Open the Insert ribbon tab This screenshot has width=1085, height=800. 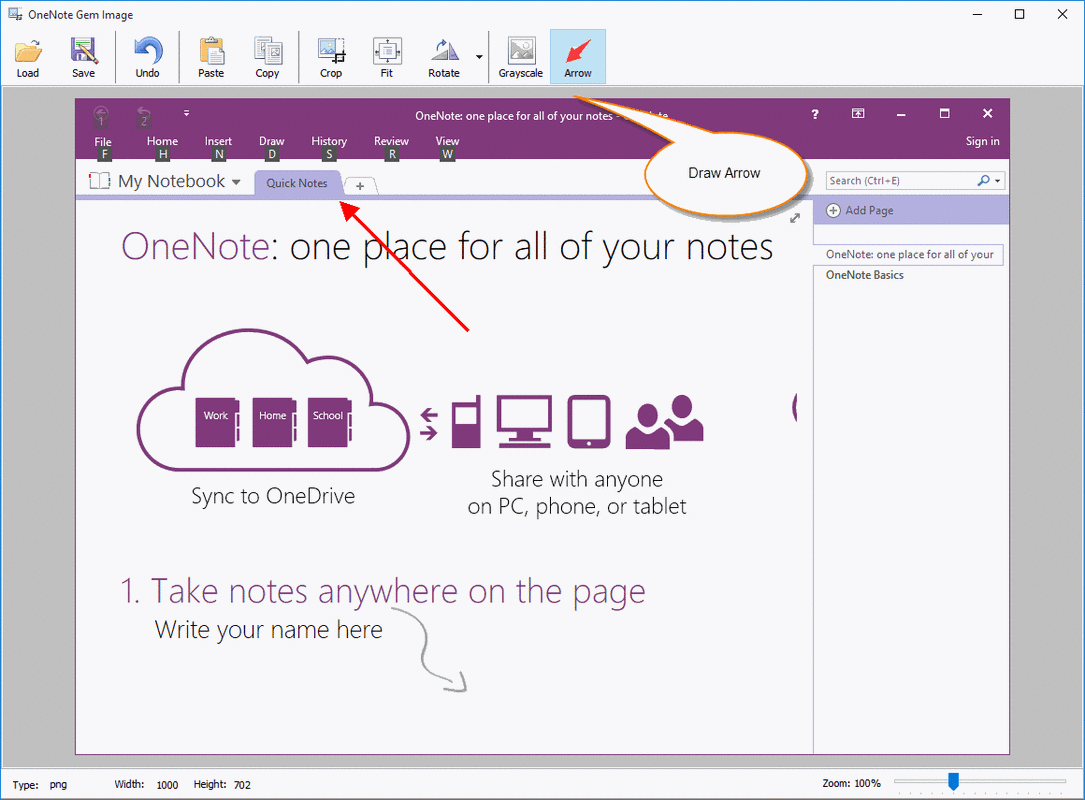[218, 142]
